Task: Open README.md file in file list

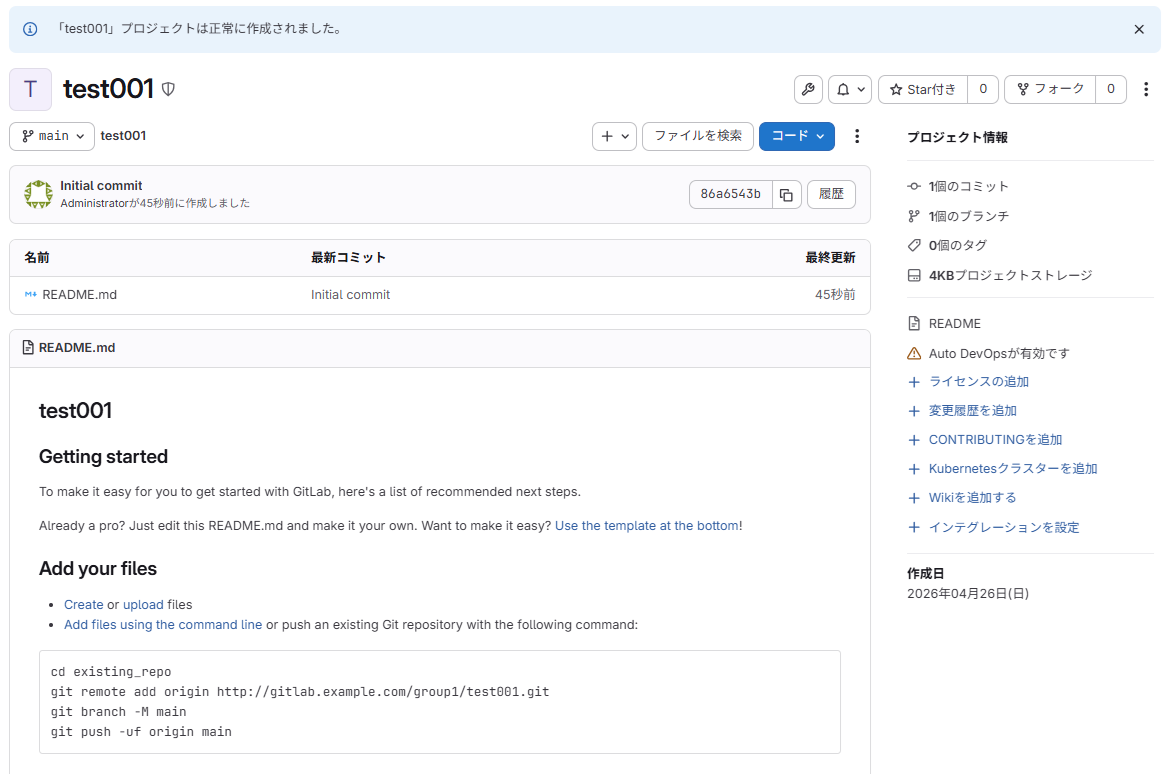Action: click(79, 295)
